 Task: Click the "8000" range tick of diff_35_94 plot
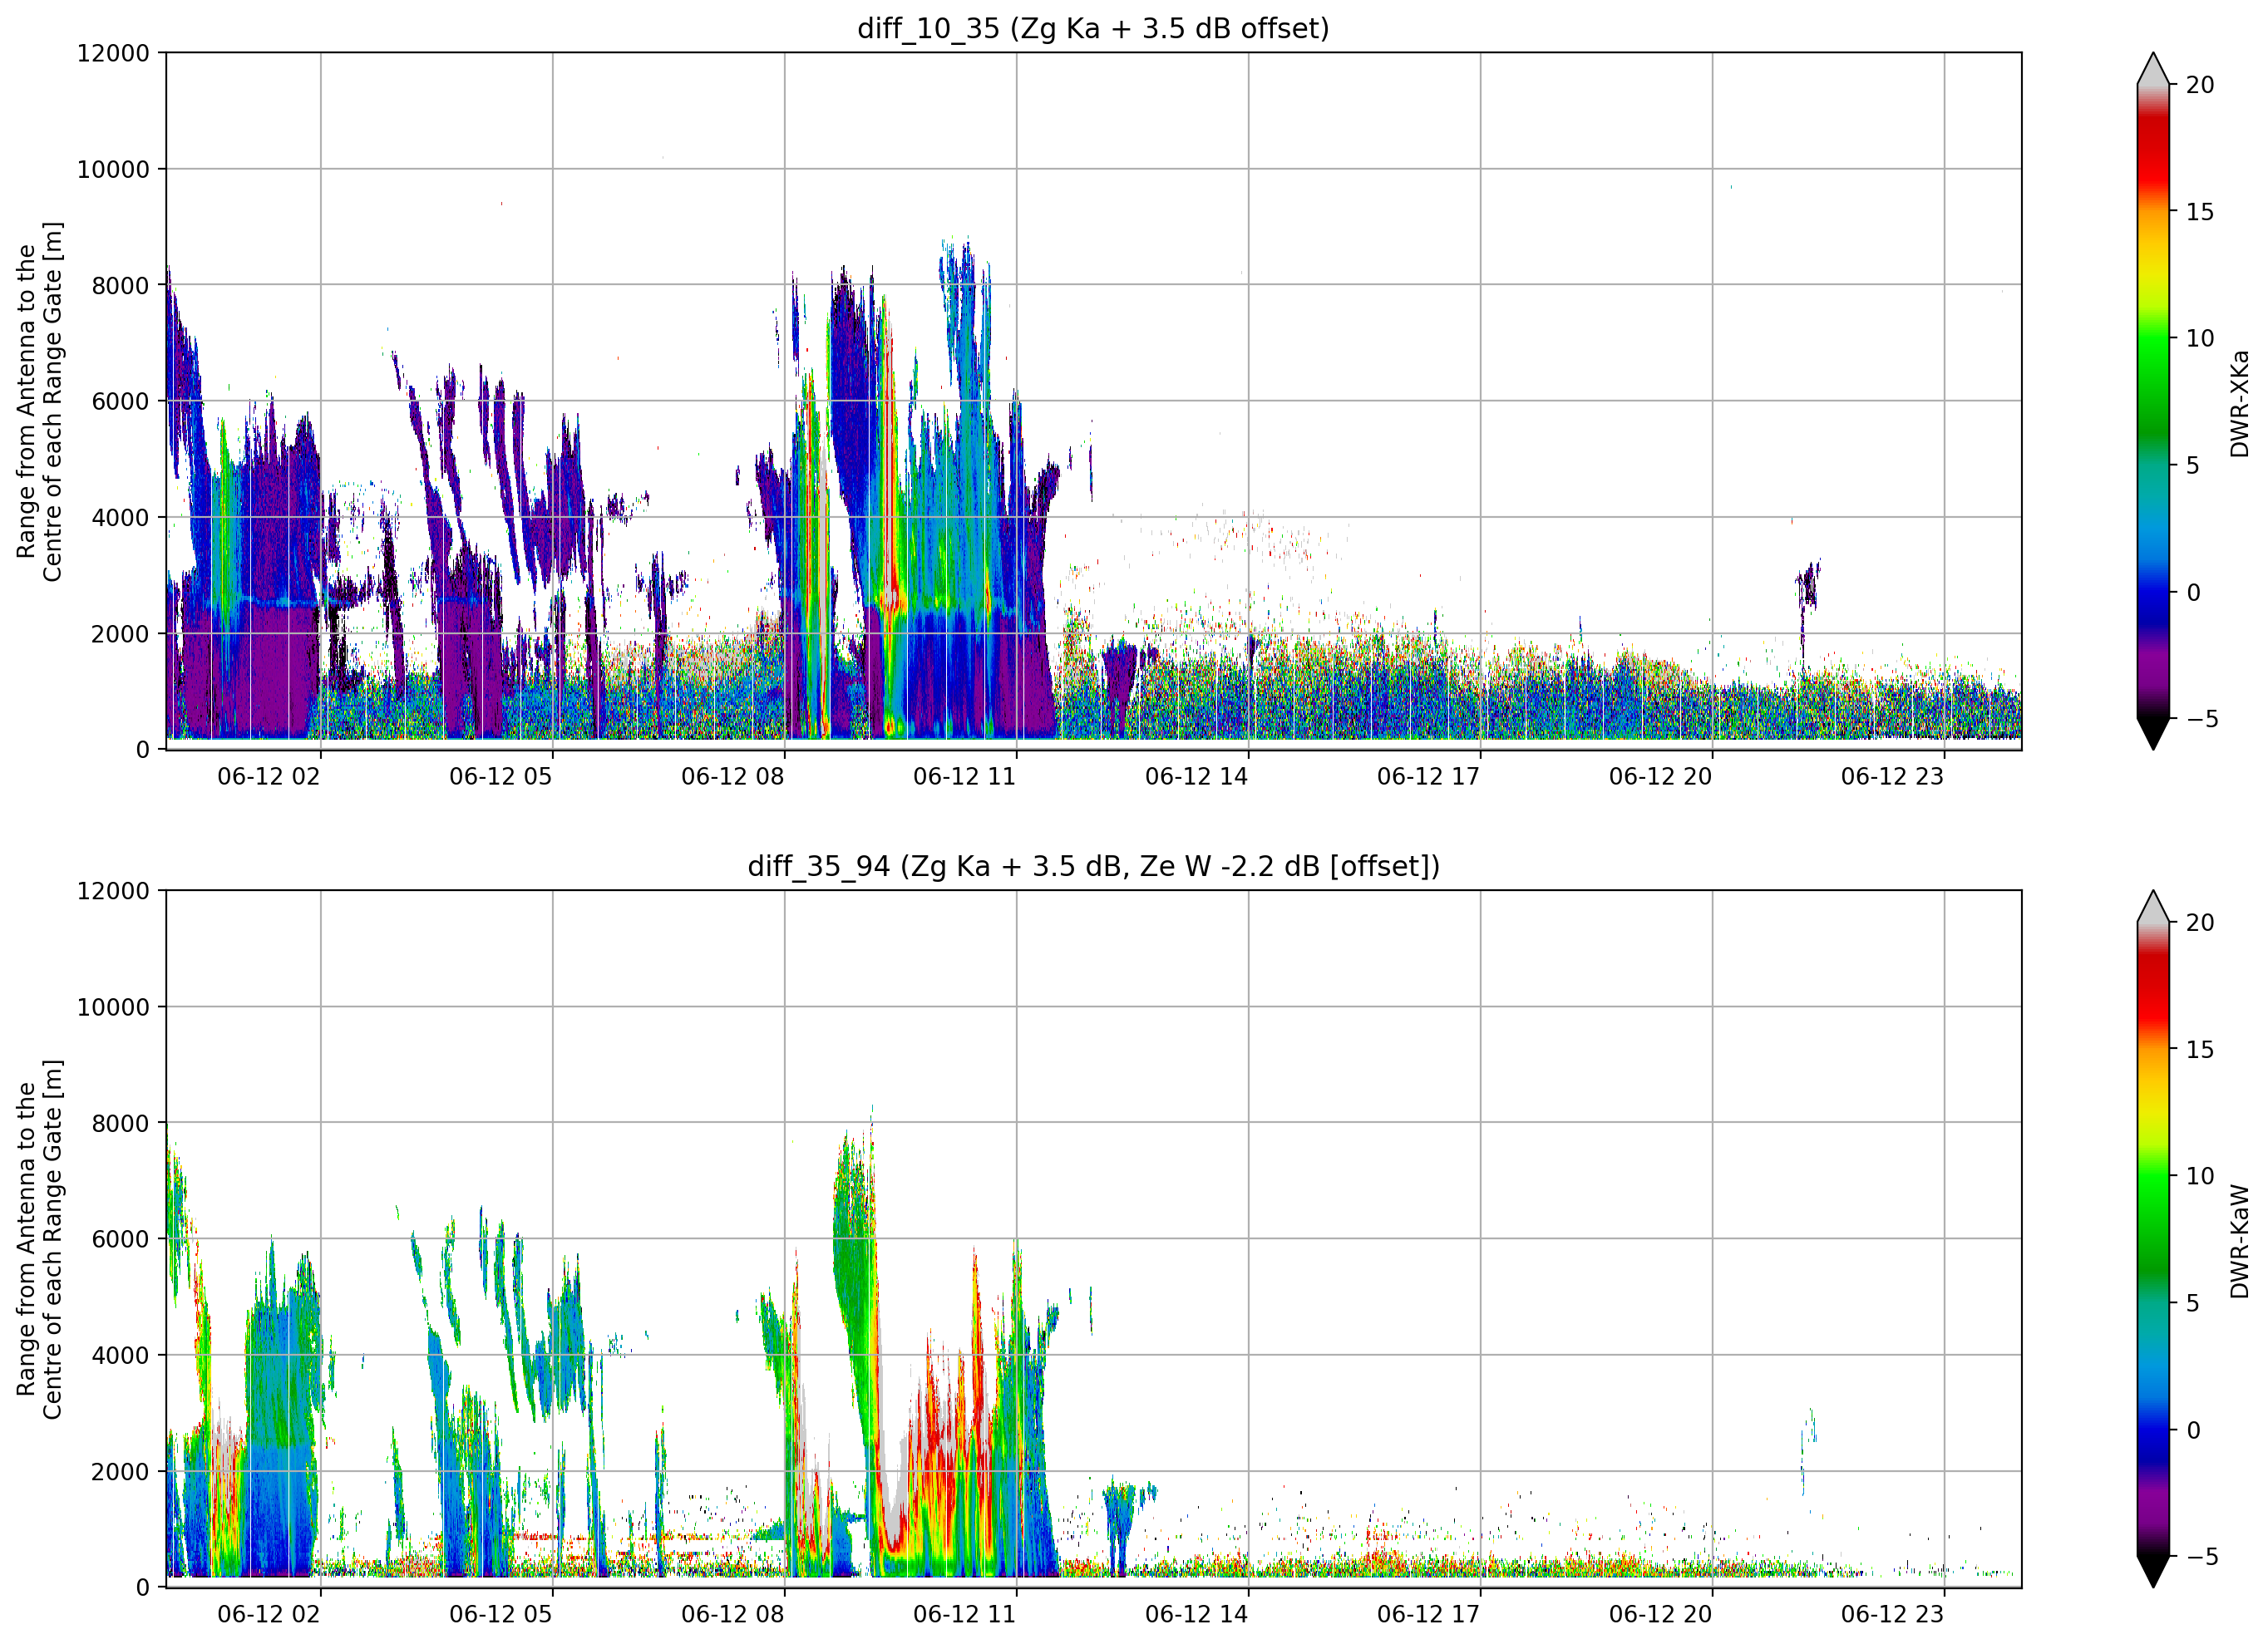120,1124
